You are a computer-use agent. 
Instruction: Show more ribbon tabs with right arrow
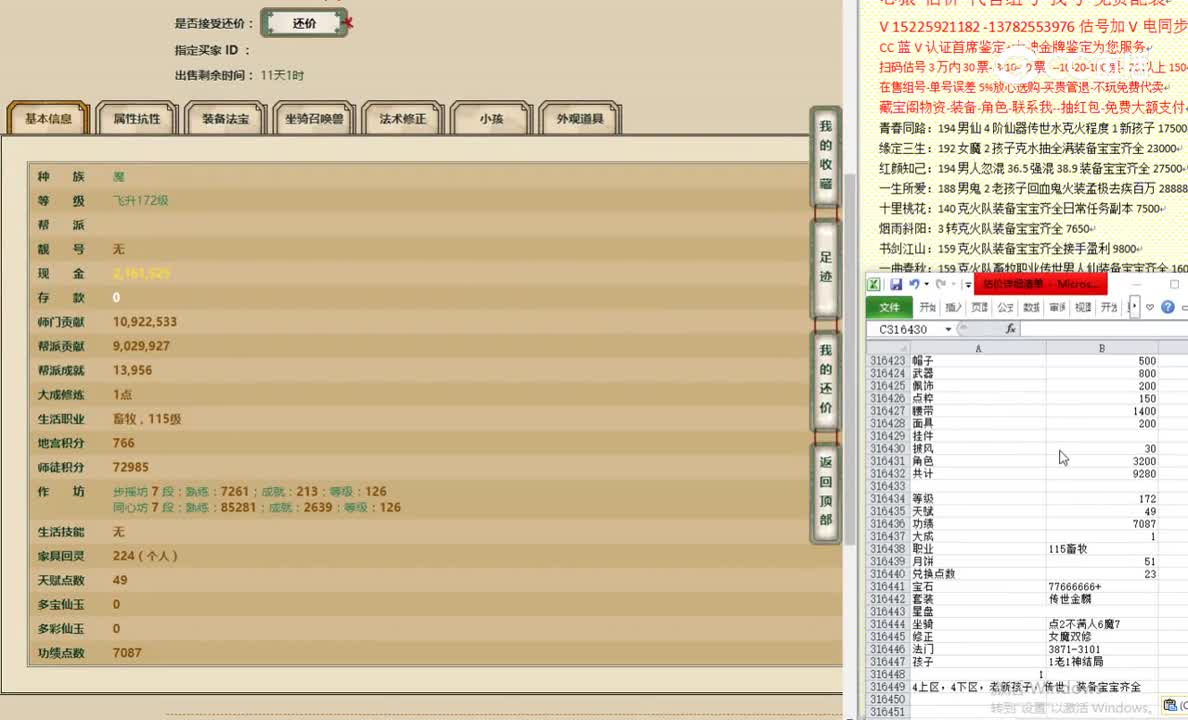1133,307
